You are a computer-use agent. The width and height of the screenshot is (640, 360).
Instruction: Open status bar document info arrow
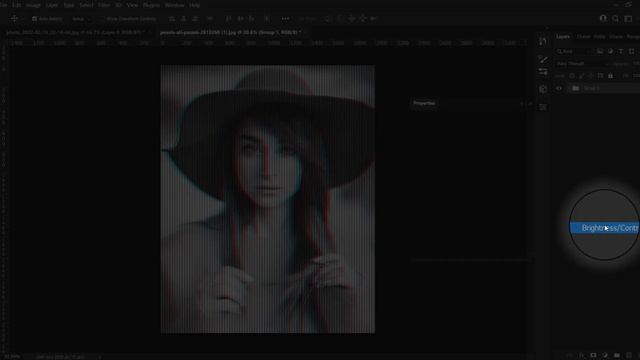(99, 357)
